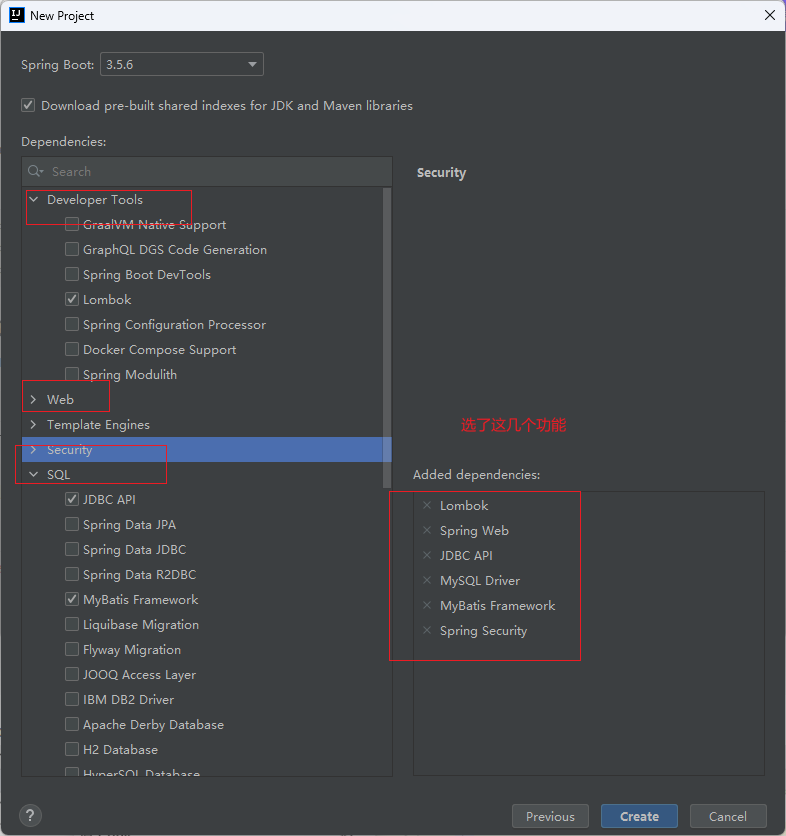Screen dimensions: 786x836
Task: Click the Previous button
Action: (x=550, y=816)
